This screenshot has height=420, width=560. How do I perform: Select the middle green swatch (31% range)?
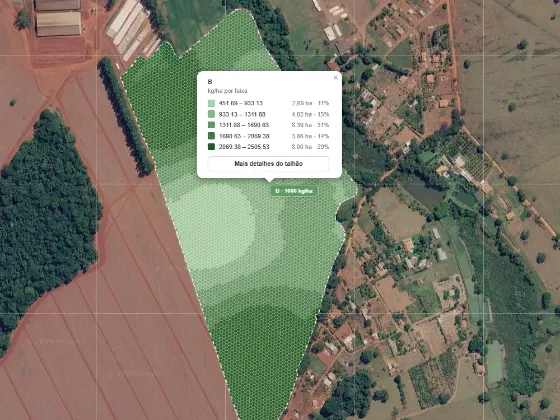(x=211, y=125)
